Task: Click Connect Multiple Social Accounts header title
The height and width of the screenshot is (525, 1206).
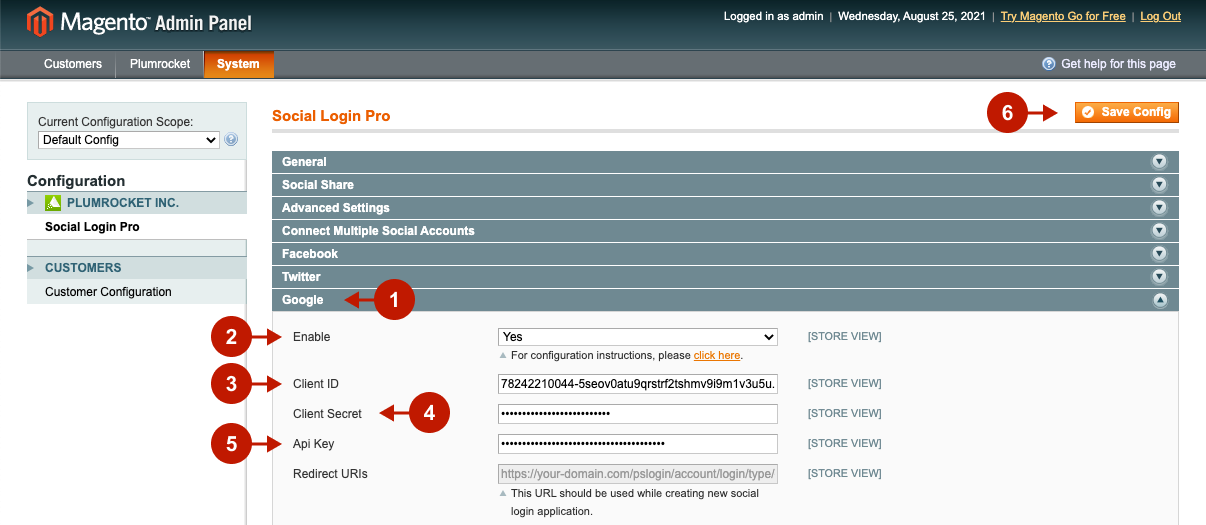Action: [x=378, y=231]
